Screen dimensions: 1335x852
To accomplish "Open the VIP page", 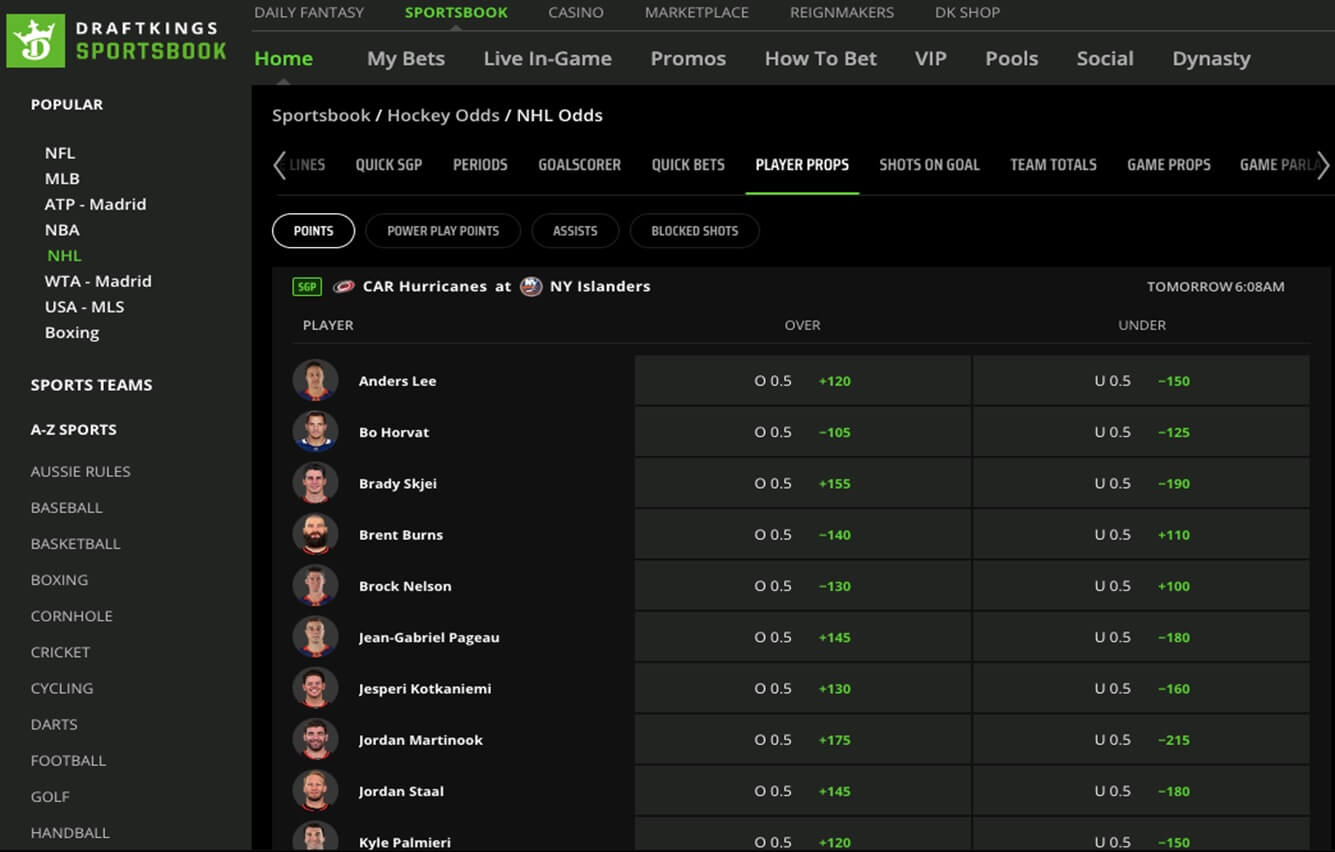I will point(931,59).
